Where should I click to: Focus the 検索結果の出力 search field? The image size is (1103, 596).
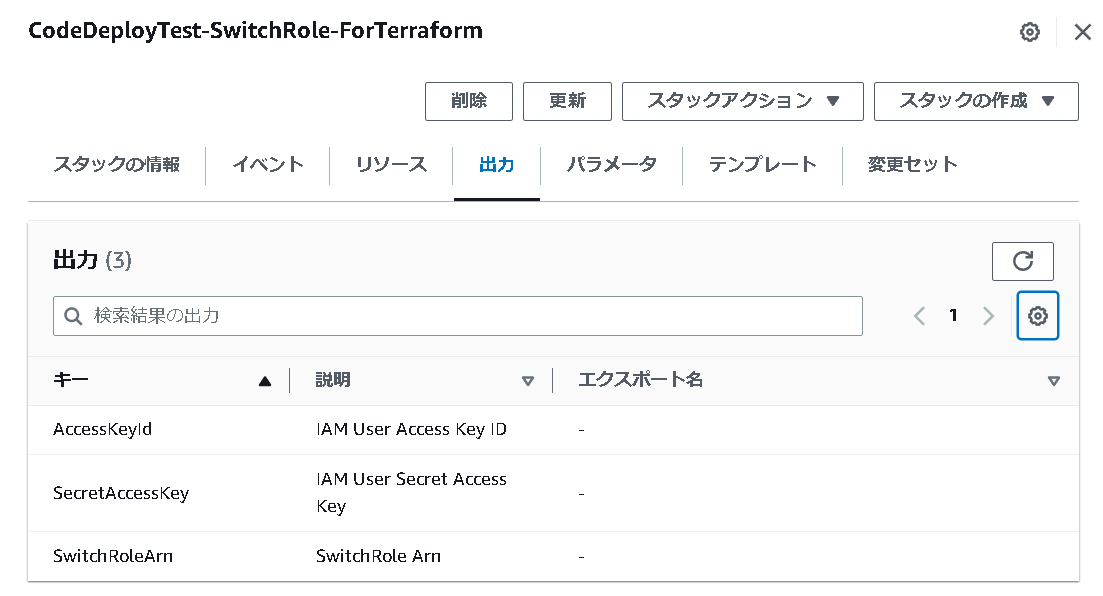click(x=470, y=316)
